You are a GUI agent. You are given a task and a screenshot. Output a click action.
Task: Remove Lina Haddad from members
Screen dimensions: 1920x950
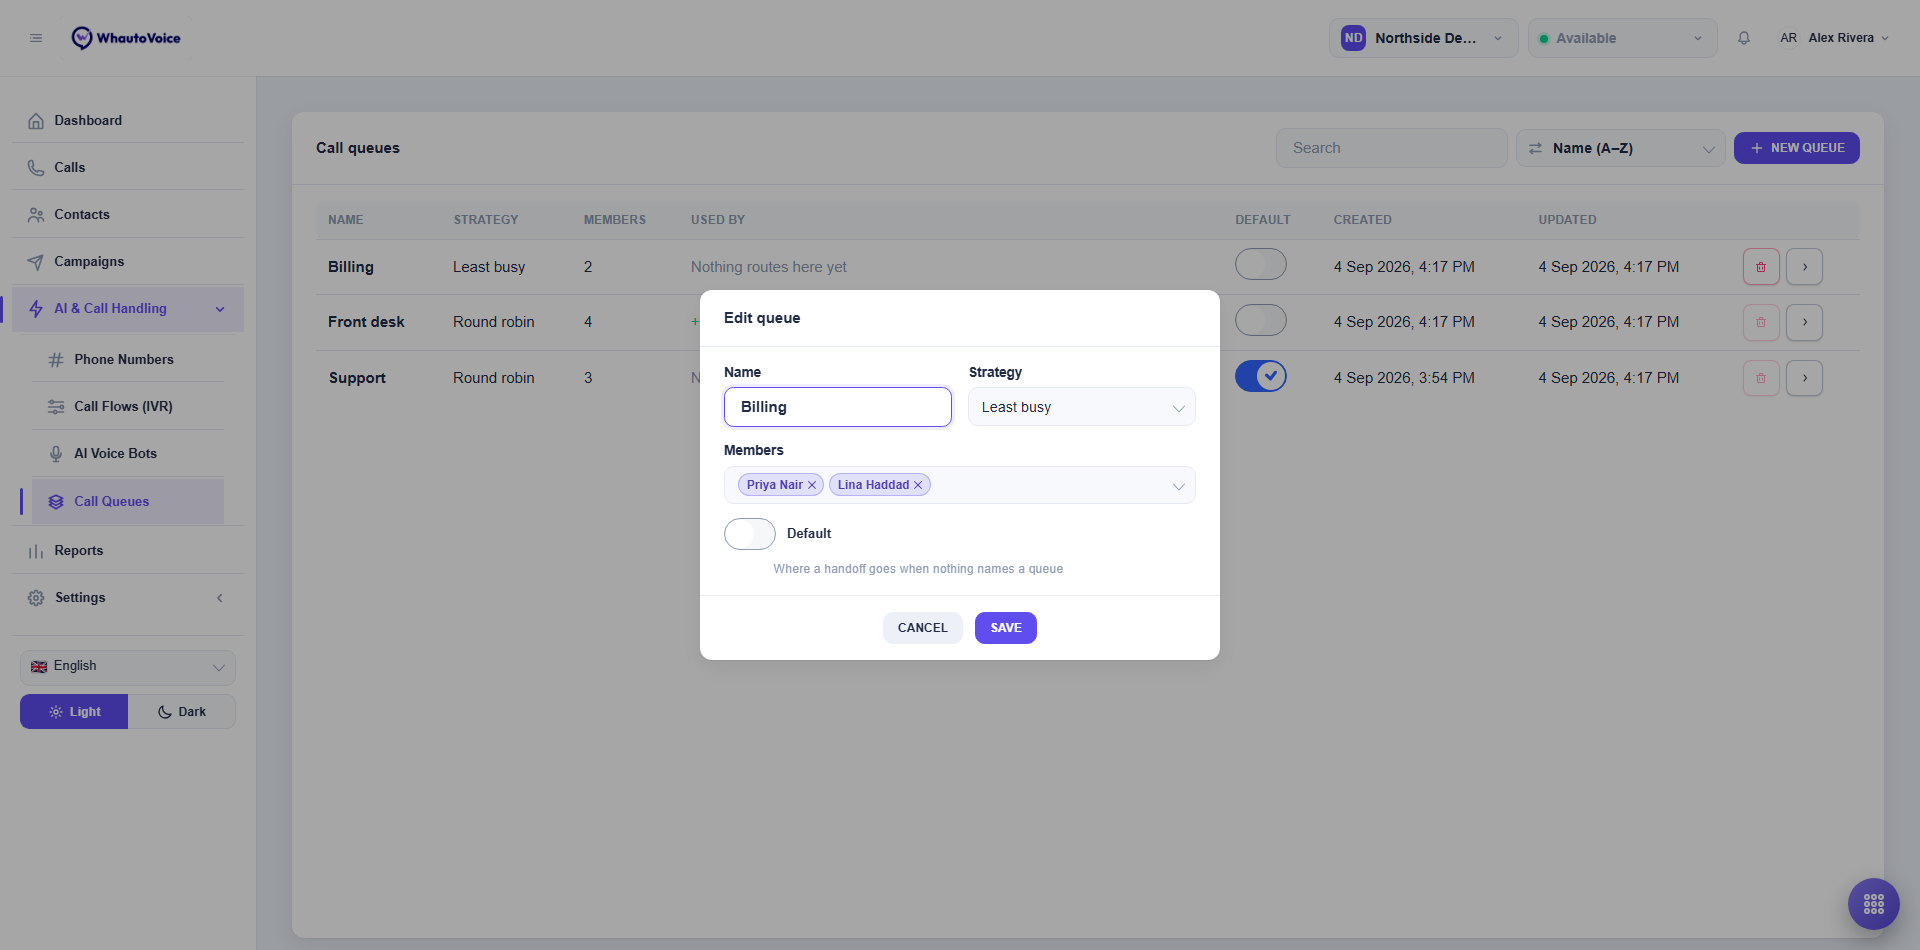tap(918, 485)
